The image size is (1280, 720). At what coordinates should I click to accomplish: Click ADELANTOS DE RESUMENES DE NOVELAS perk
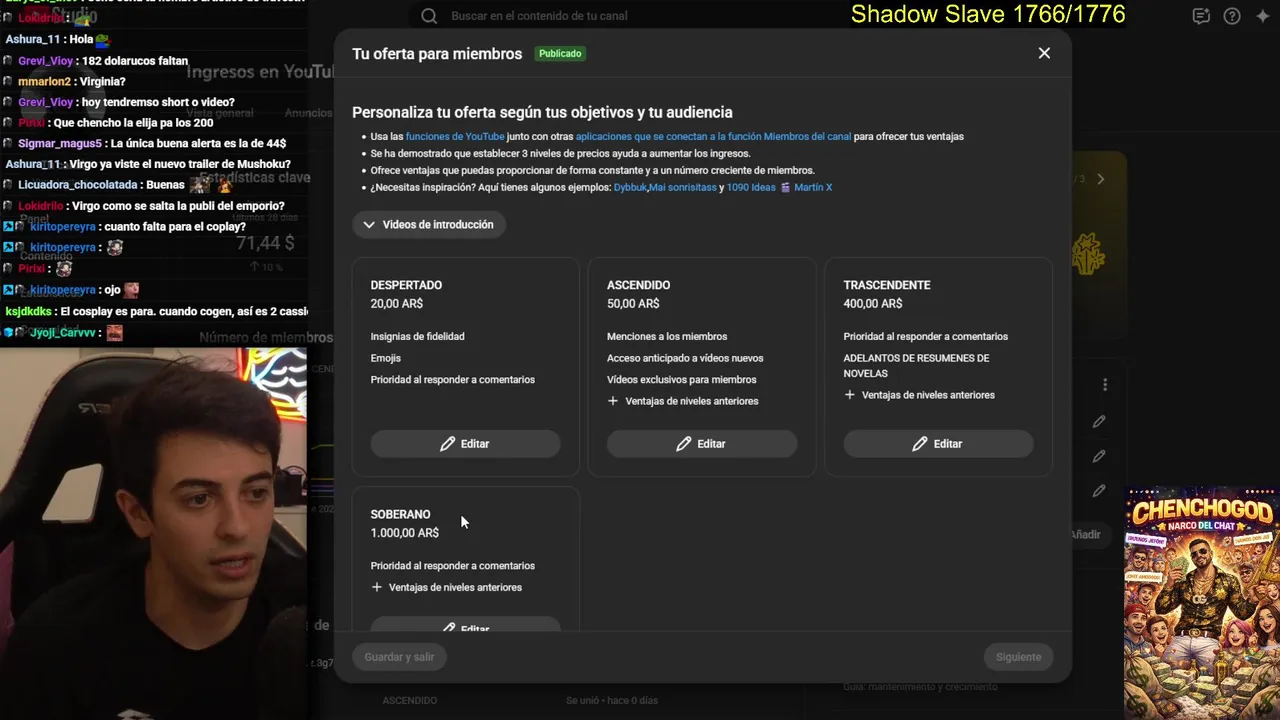point(916,366)
